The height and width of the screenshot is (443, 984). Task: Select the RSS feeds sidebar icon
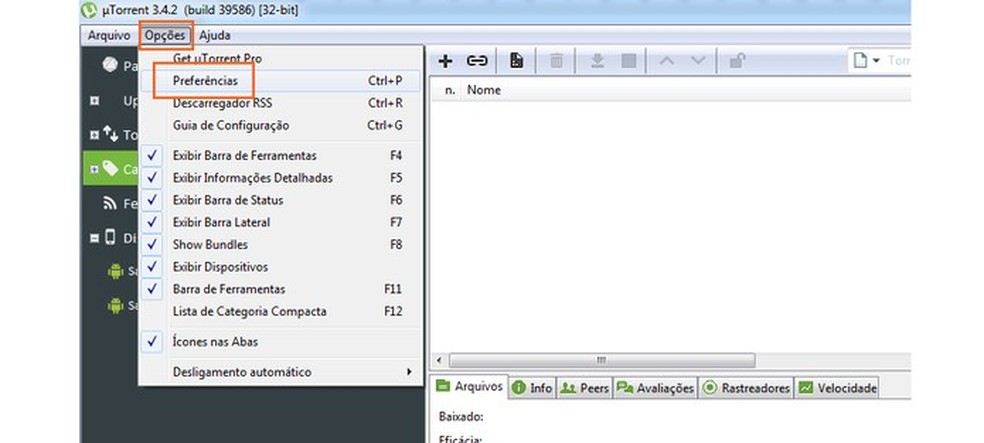110,203
